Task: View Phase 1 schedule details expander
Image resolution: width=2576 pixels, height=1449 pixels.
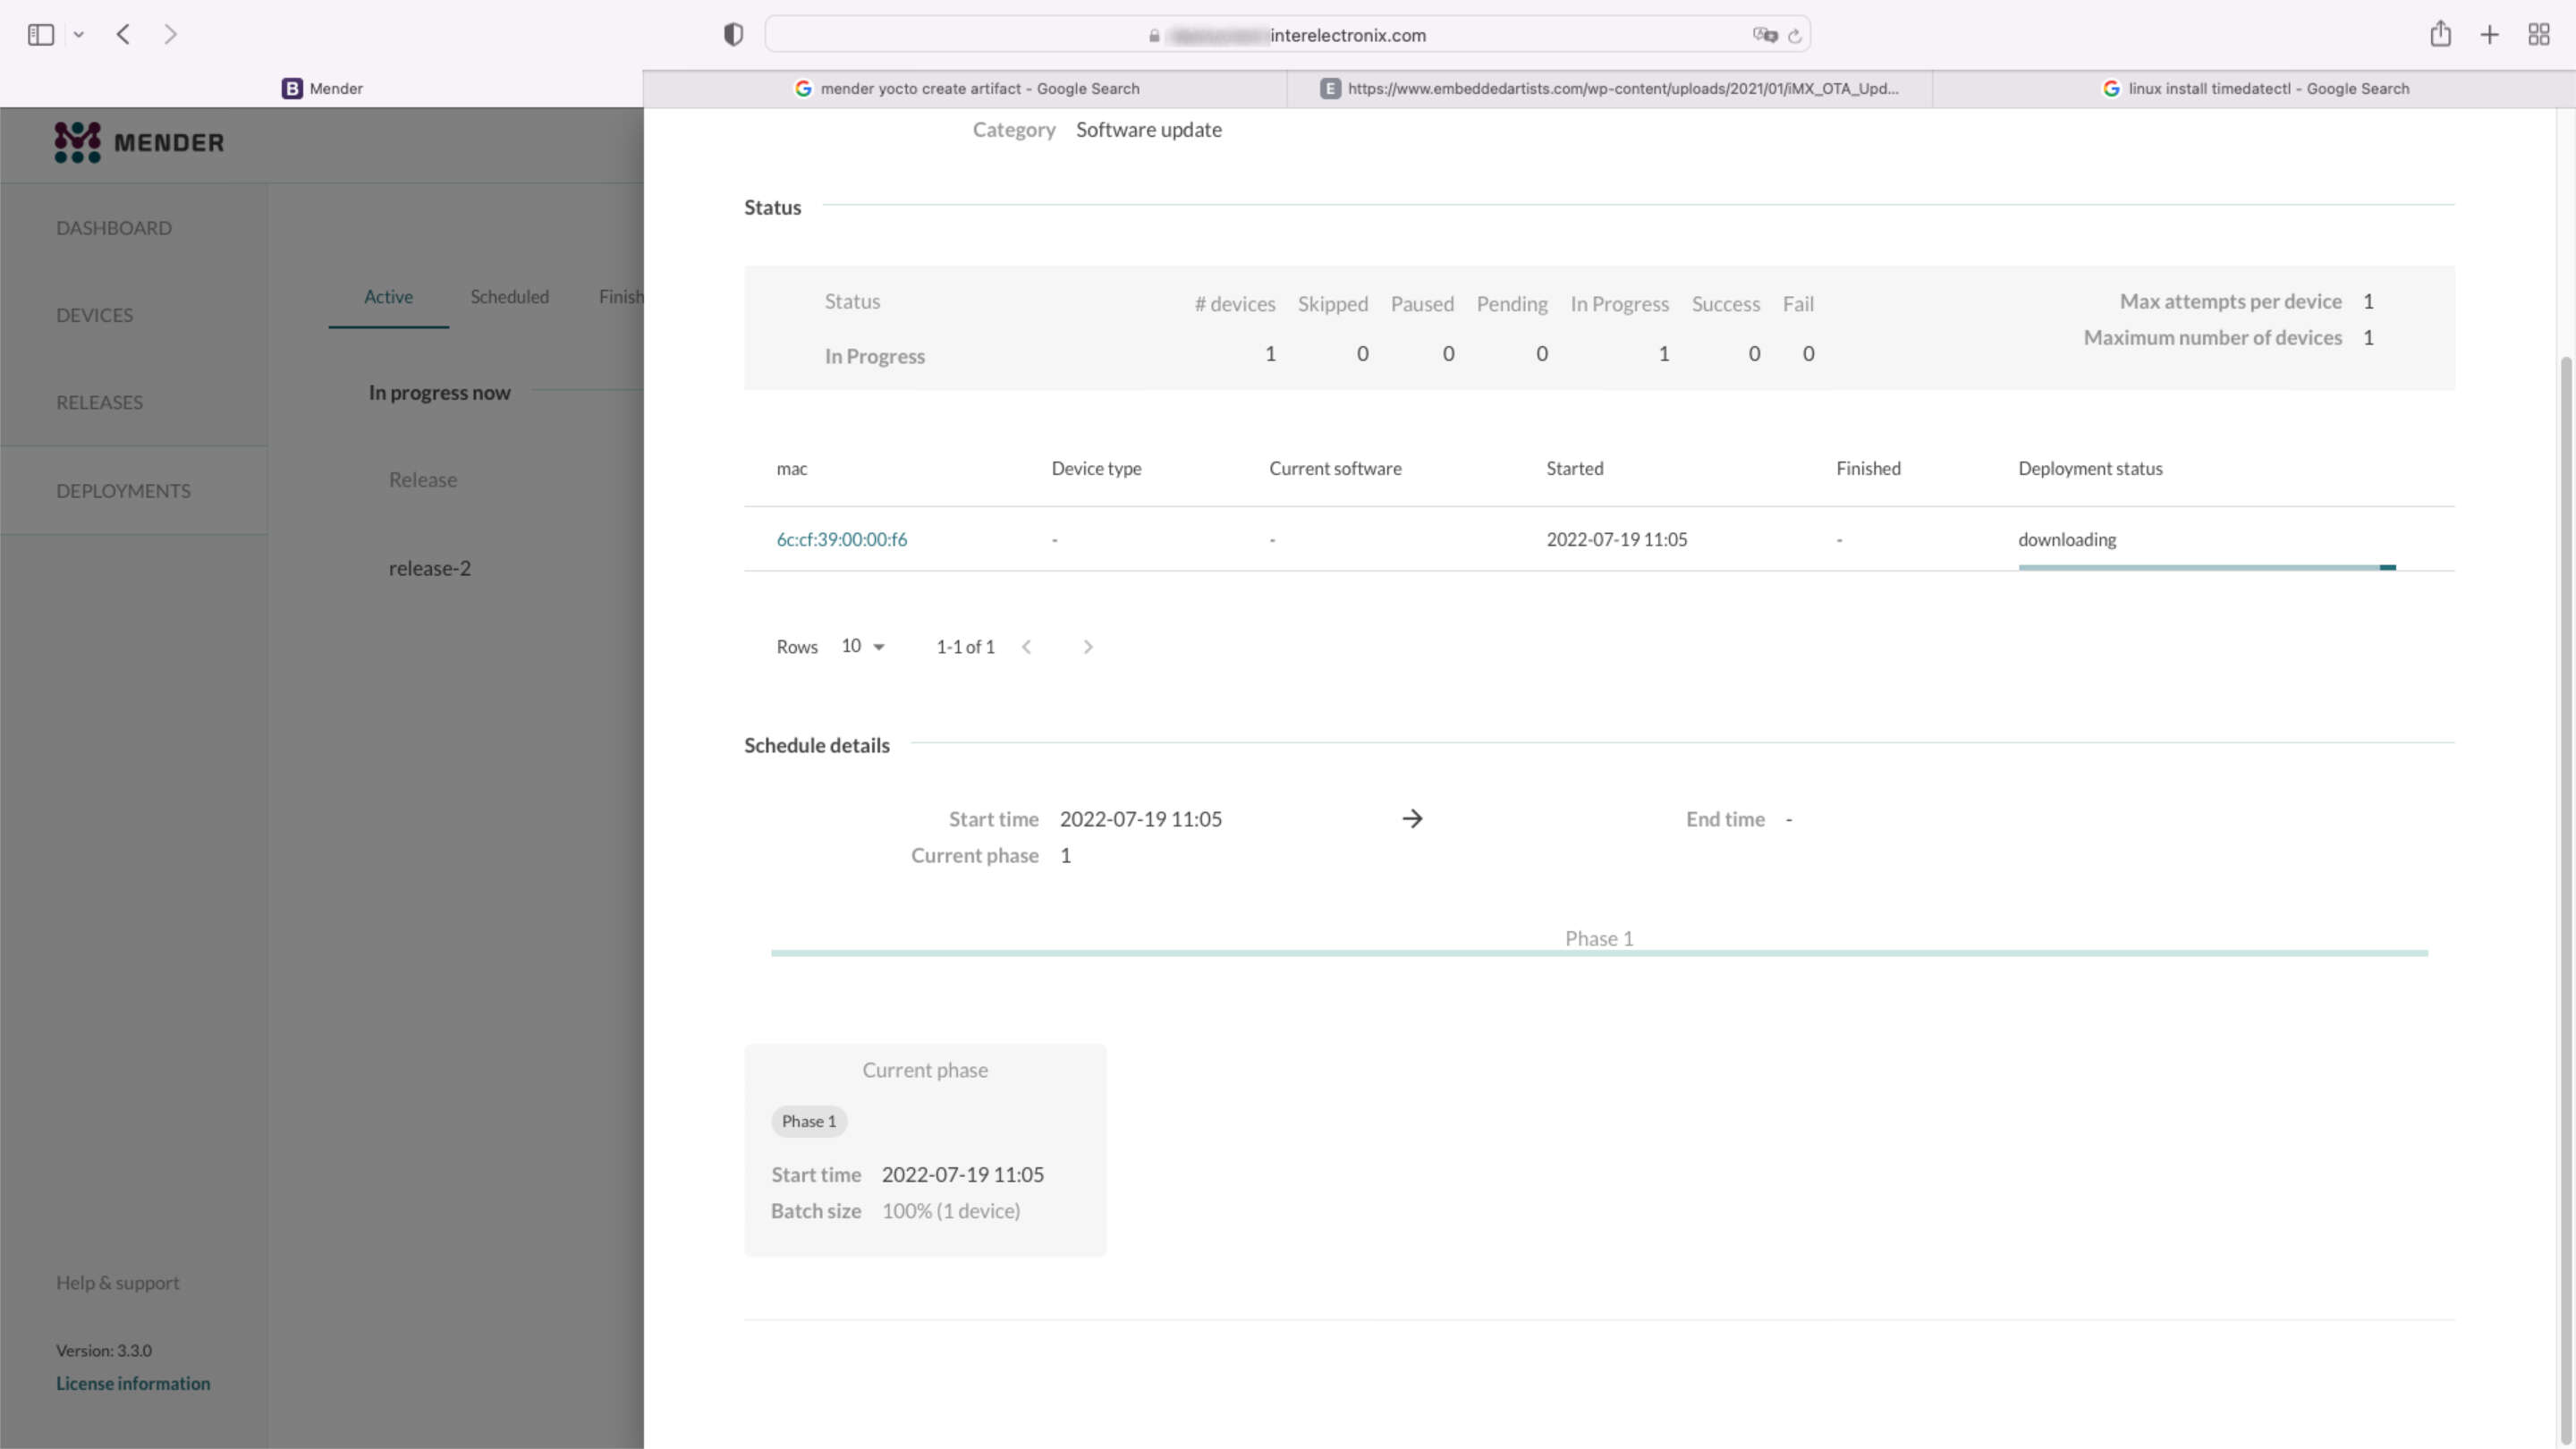Action: click(x=1597, y=937)
